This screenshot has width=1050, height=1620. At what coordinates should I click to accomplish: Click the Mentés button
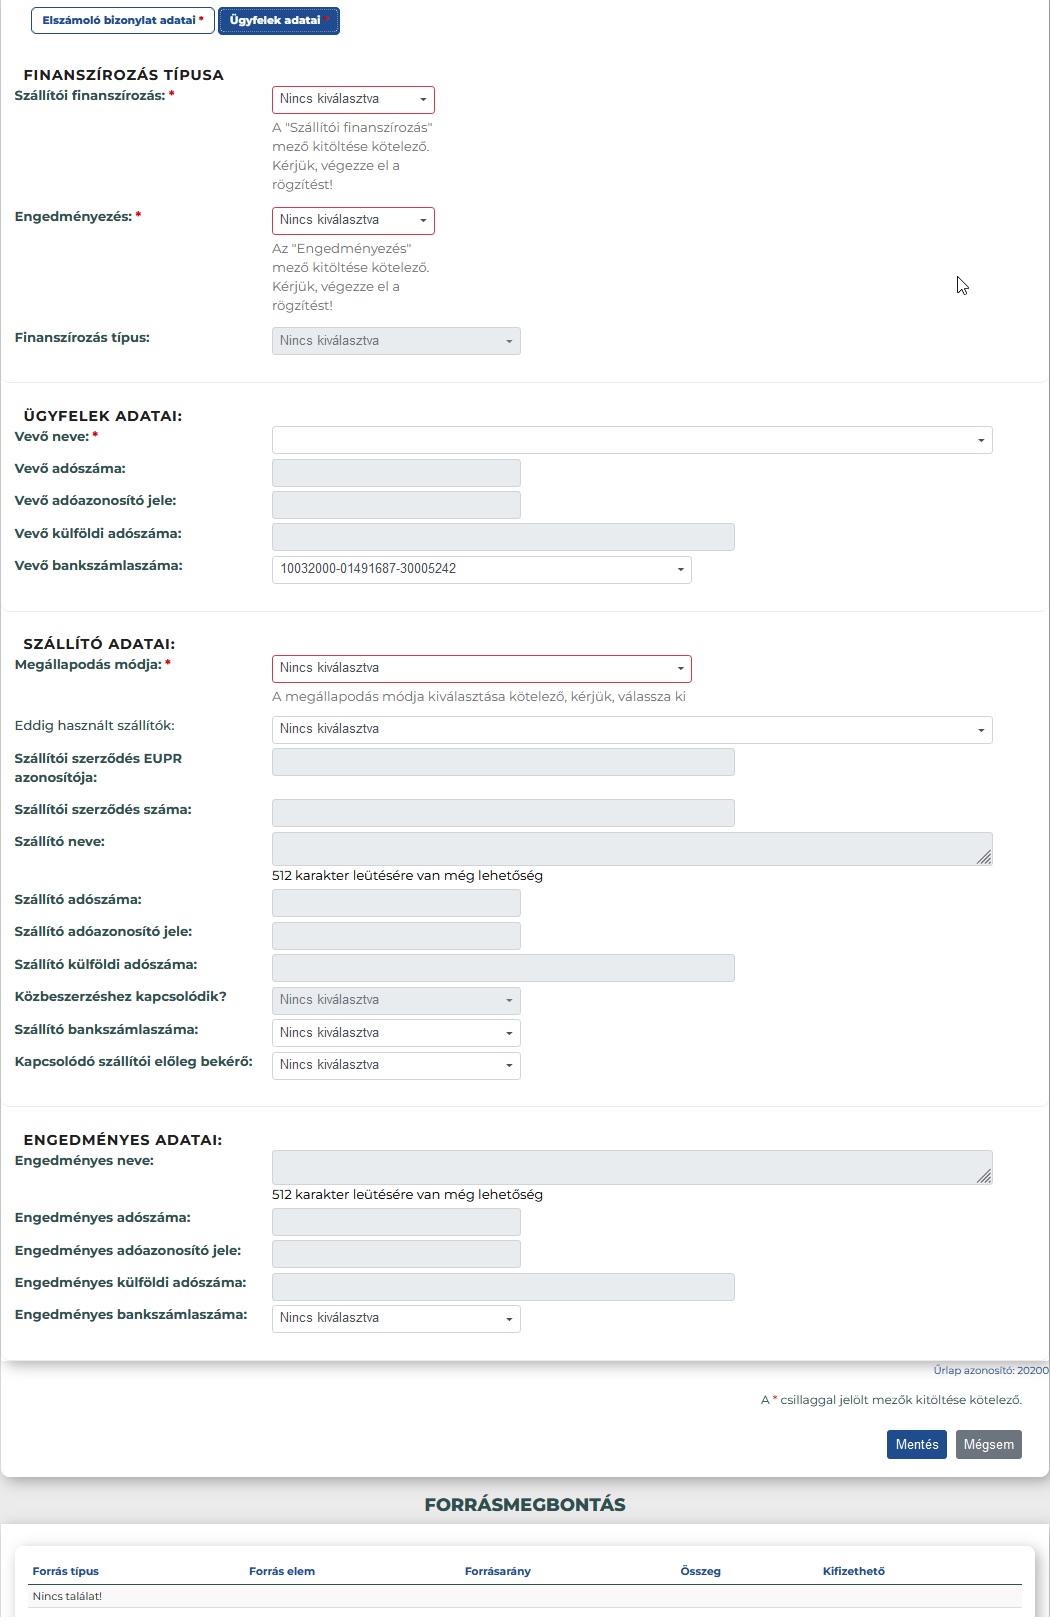pyautogui.click(x=917, y=1445)
